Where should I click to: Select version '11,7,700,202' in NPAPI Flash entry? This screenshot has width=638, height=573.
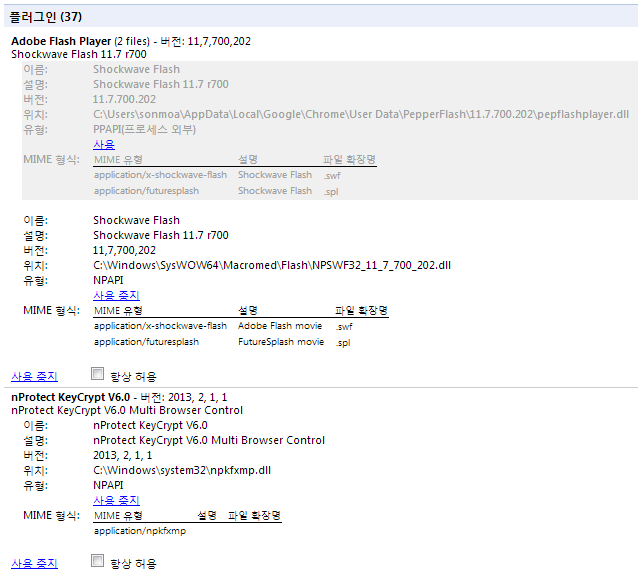(124, 250)
